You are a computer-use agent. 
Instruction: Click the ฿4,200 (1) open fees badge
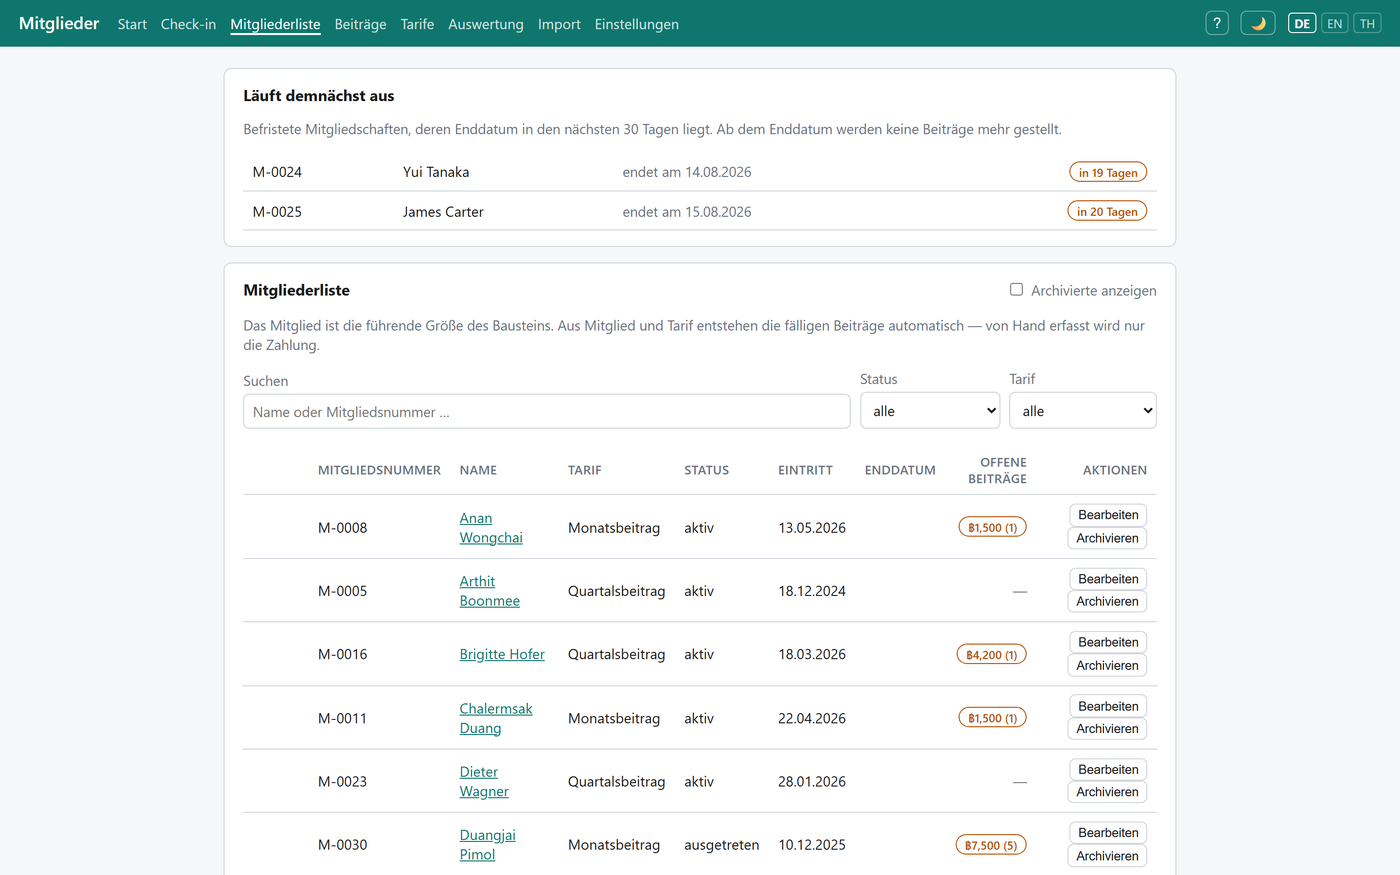point(991,655)
